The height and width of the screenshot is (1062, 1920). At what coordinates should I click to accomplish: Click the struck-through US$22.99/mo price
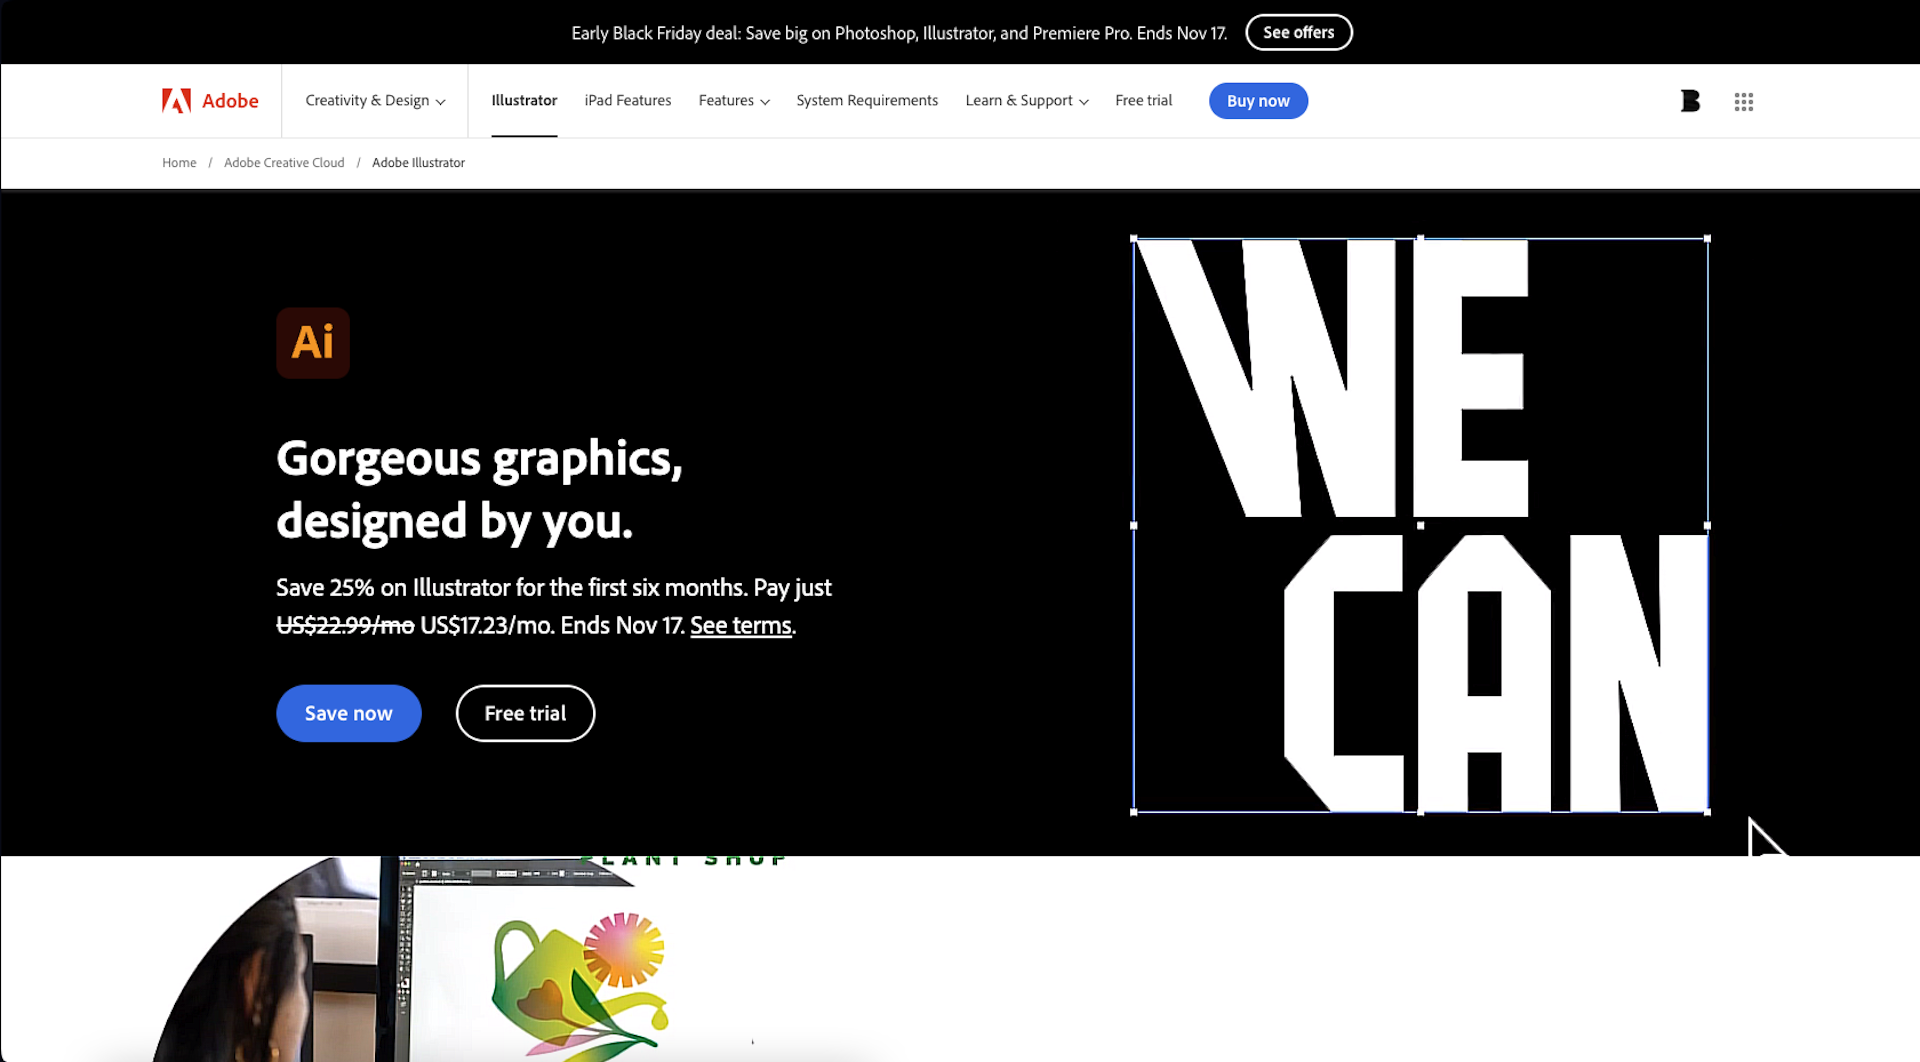(345, 626)
